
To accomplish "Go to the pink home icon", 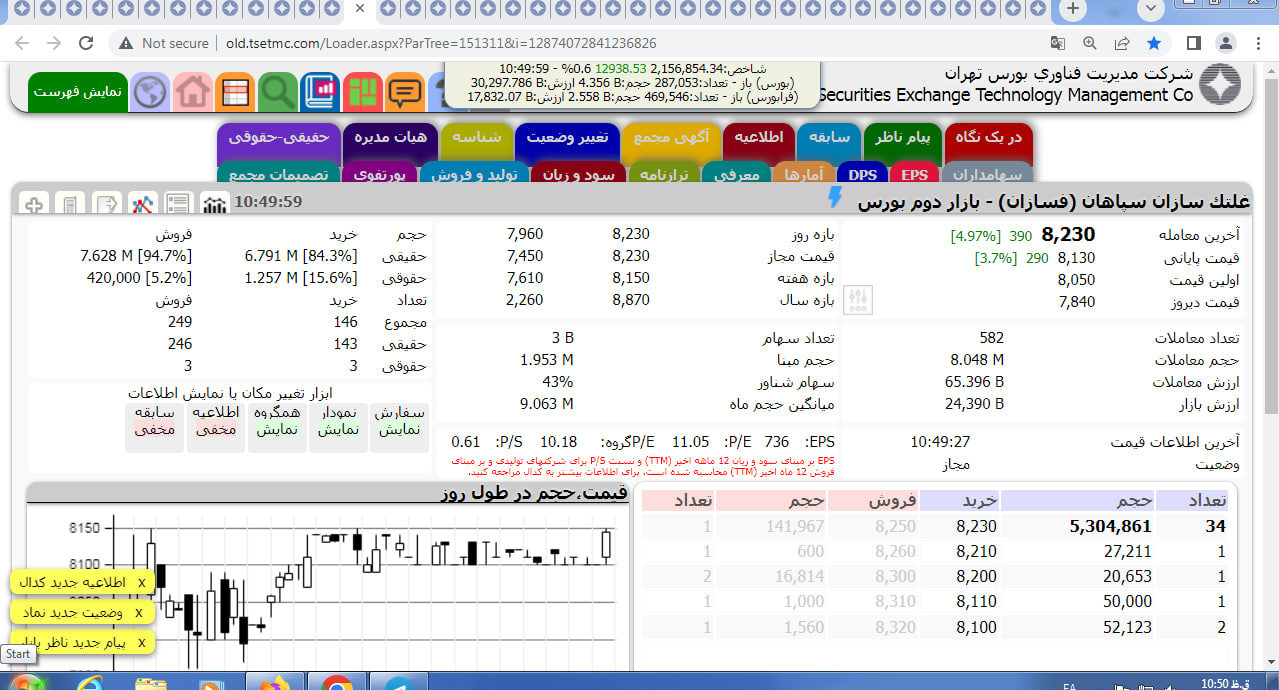I will [x=193, y=92].
